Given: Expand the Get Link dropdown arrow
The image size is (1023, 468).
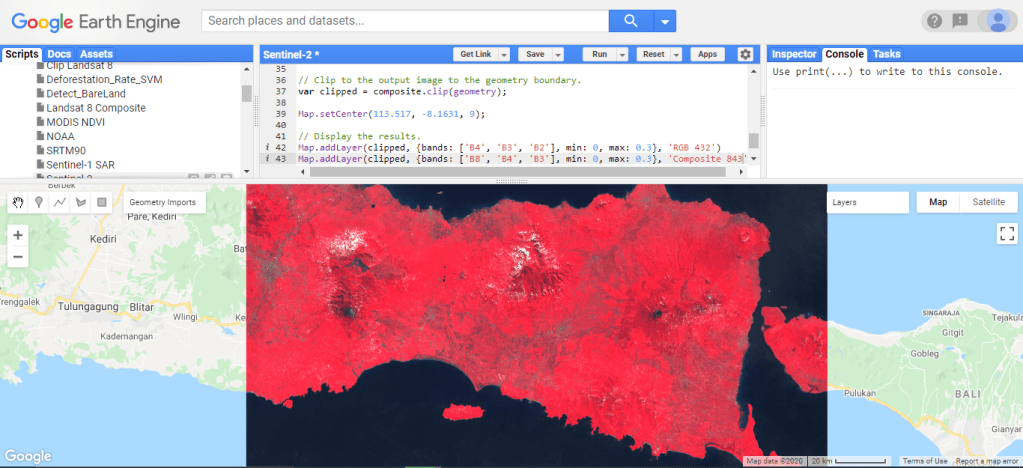Looking at the screenshot, I should point(504,54).
